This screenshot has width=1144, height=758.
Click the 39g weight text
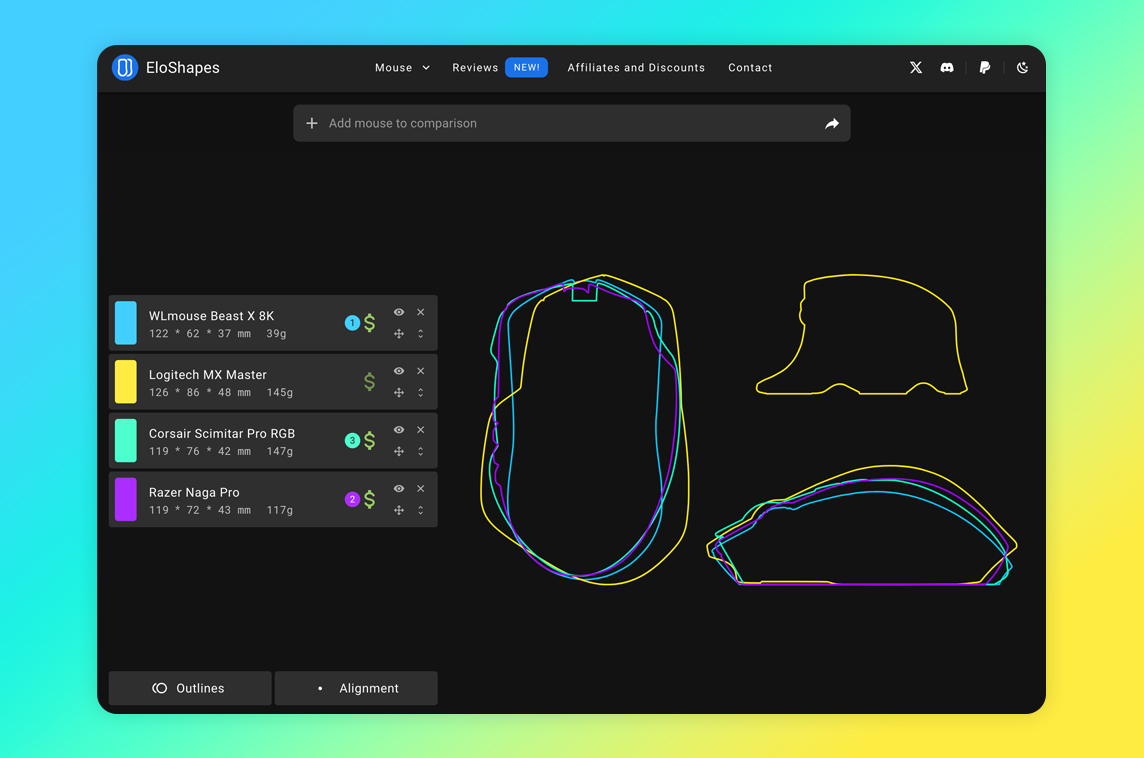pyautogui.click(x=277, y=333)
